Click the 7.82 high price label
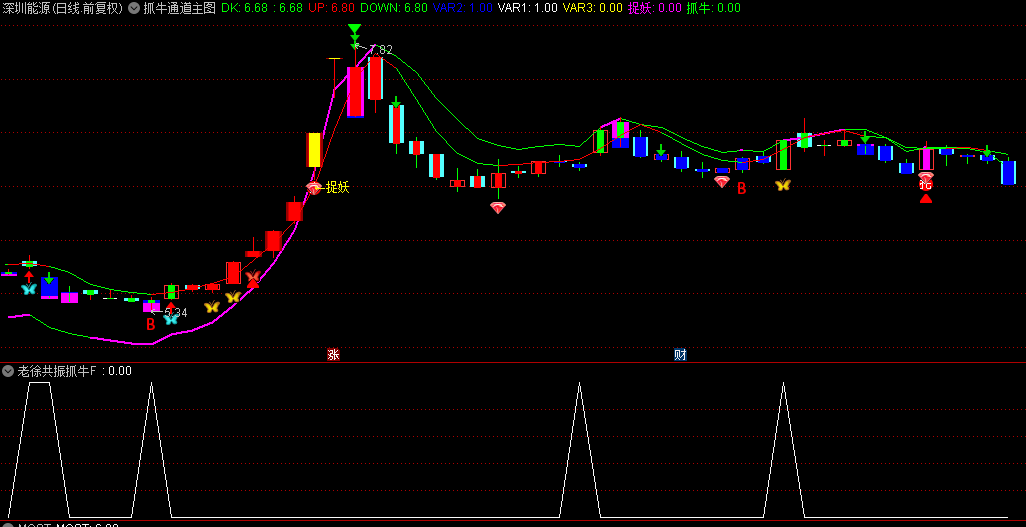The height and width of the screenshot is (527, 1026). tap(381, 50)
